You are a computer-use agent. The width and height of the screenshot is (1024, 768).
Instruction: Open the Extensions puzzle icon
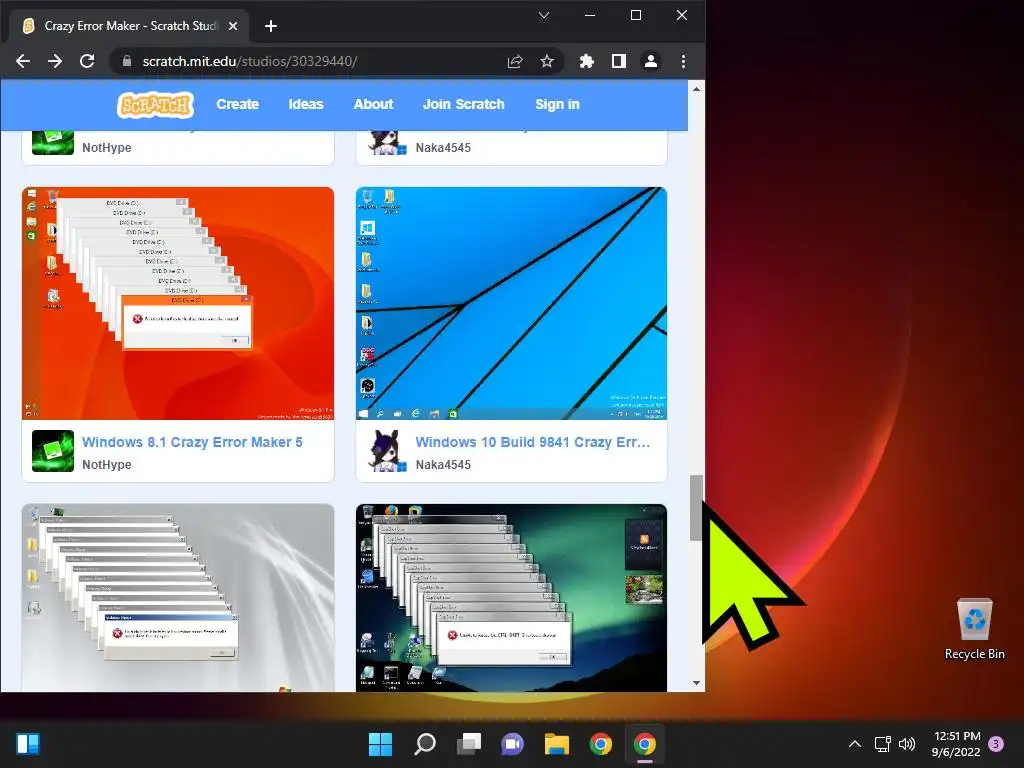pos(586,61)
